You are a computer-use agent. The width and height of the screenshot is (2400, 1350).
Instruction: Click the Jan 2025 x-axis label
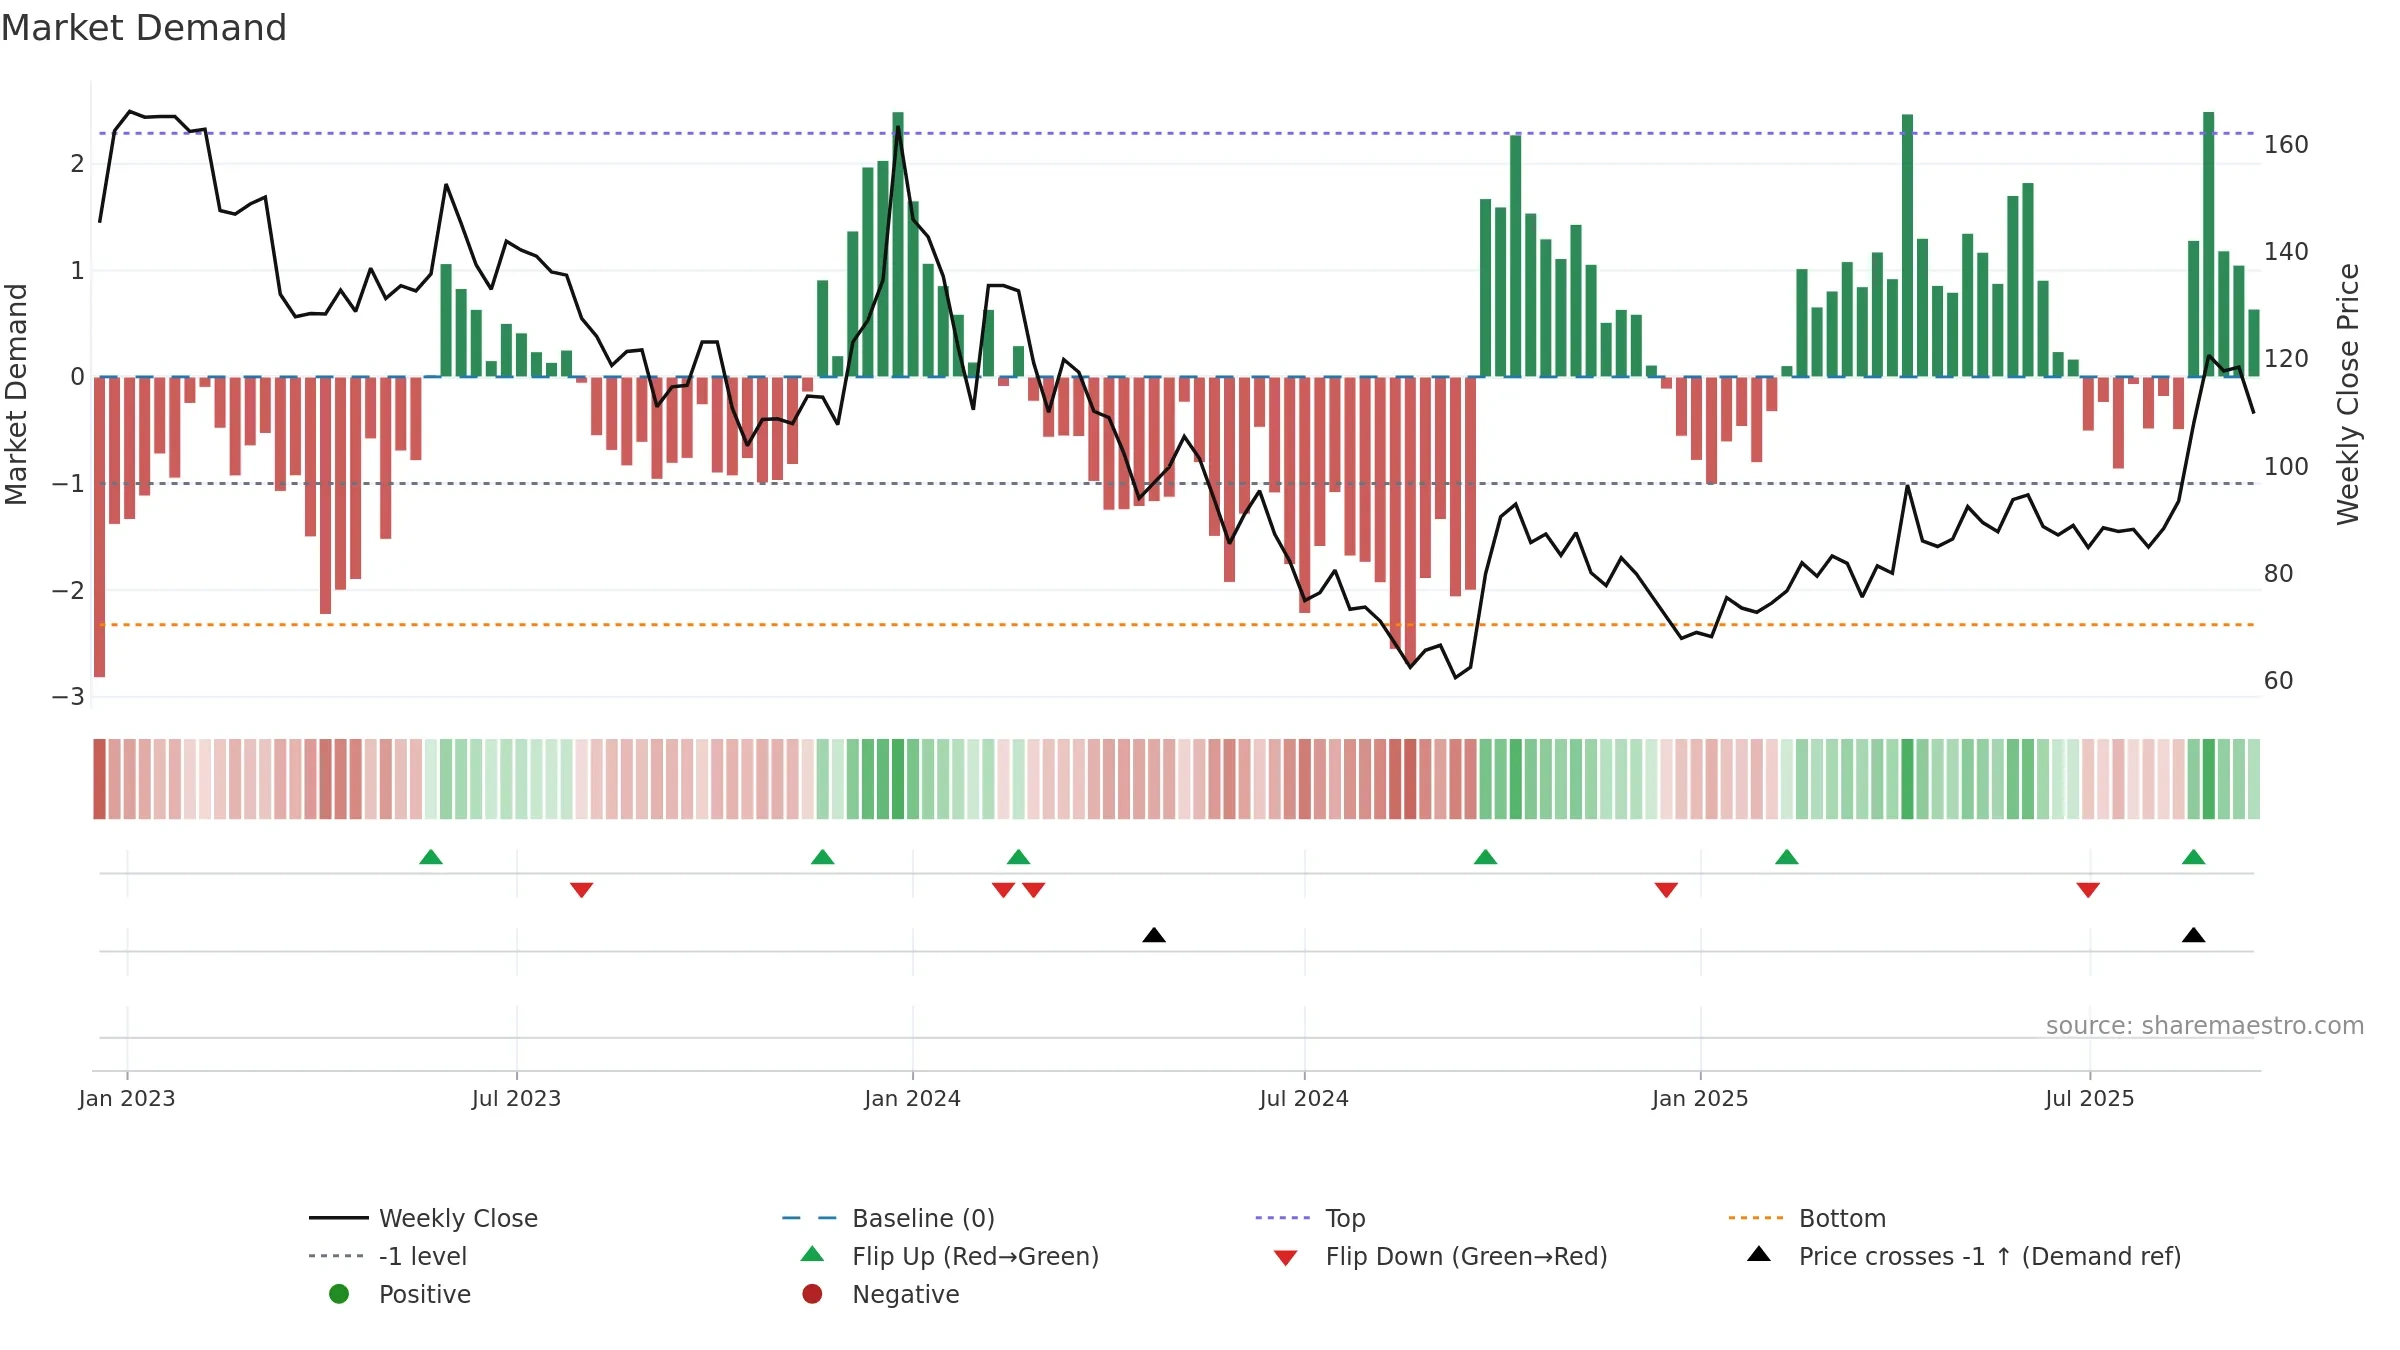click(1700, 1098)
